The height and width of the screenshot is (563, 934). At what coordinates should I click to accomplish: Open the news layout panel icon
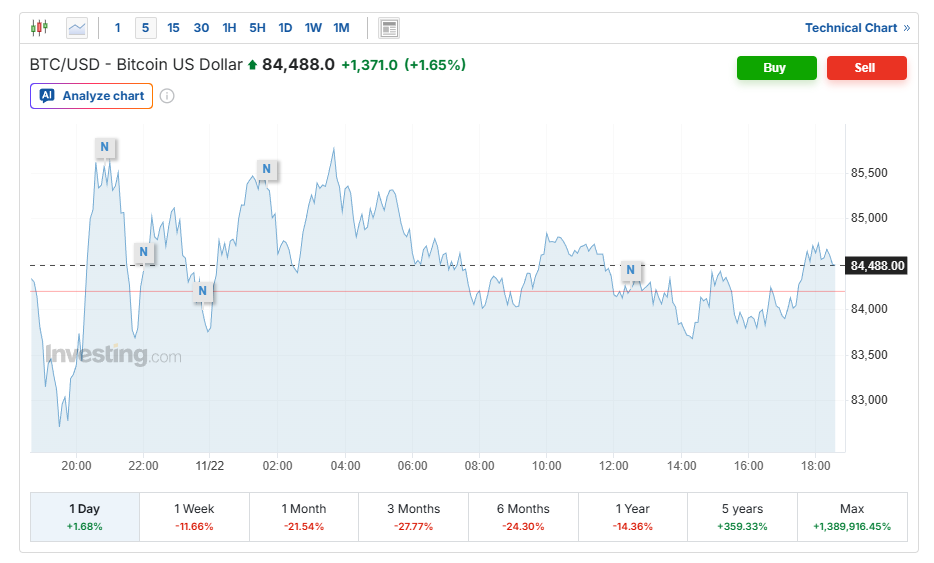pyautogui.click(x=390, y=28)
